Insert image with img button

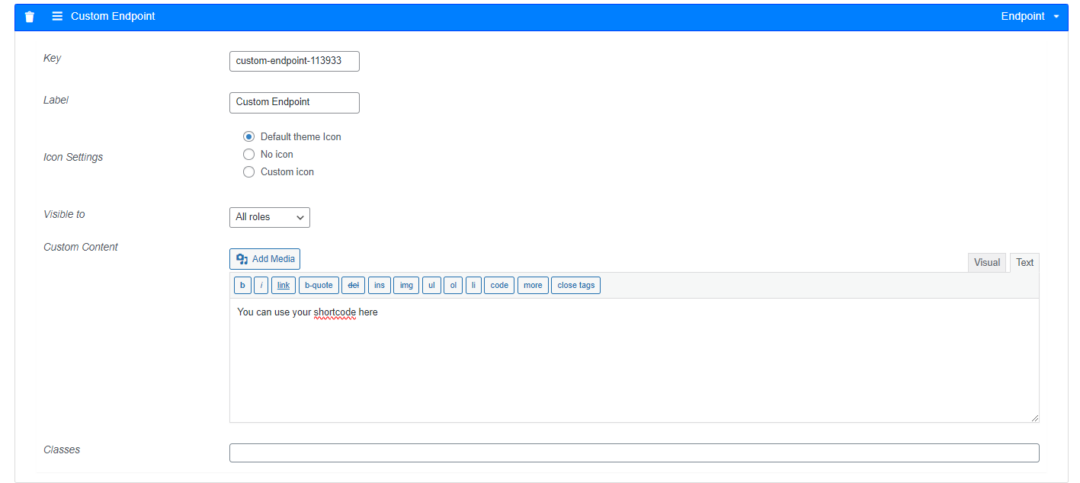click(406, 285)
